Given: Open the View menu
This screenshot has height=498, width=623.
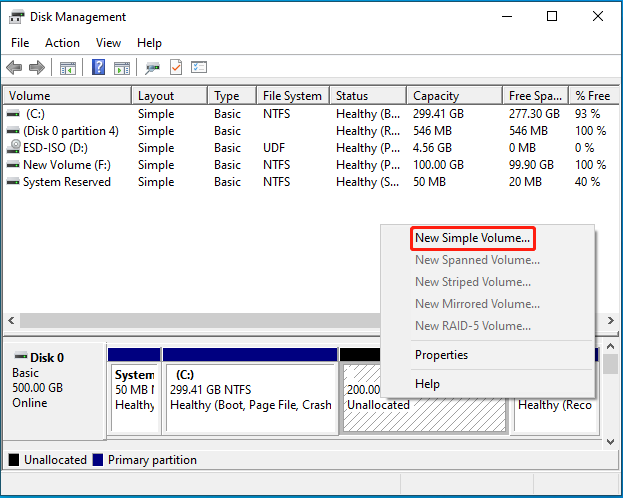Looking at the screenshot, I should 108,43.
